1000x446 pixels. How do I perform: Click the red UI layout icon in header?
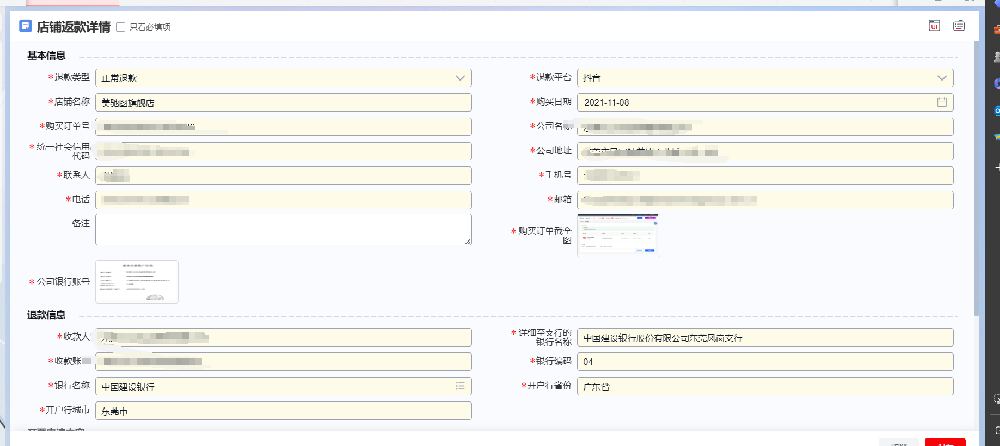click(934, 26)
